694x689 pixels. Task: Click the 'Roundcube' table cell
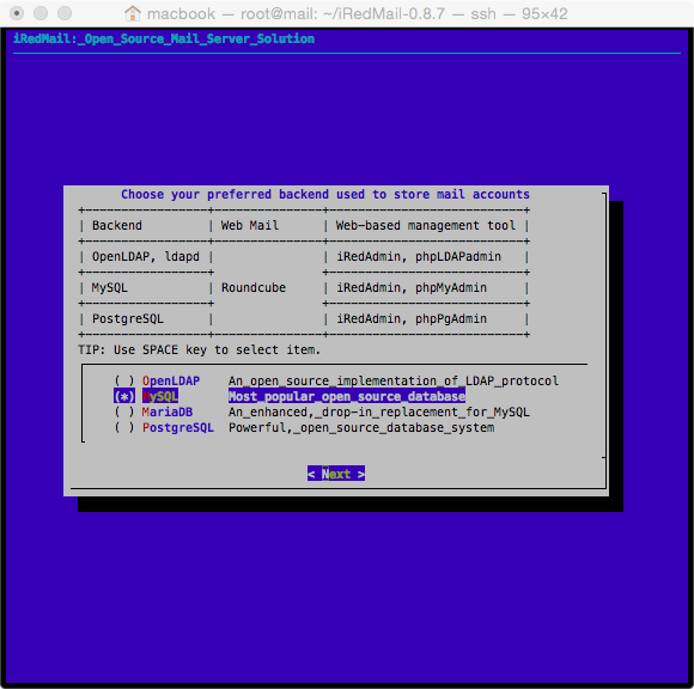click(x=254, y=288)
